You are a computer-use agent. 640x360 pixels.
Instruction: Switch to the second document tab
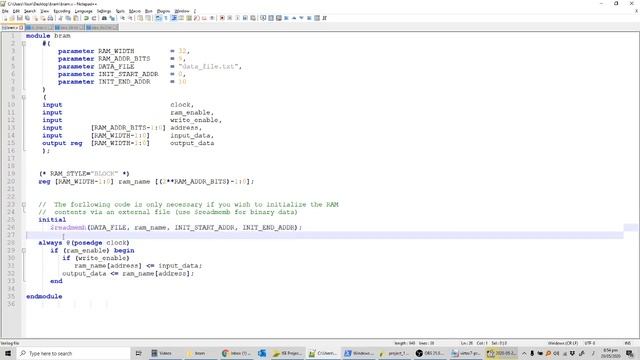[x=39, y=27]
